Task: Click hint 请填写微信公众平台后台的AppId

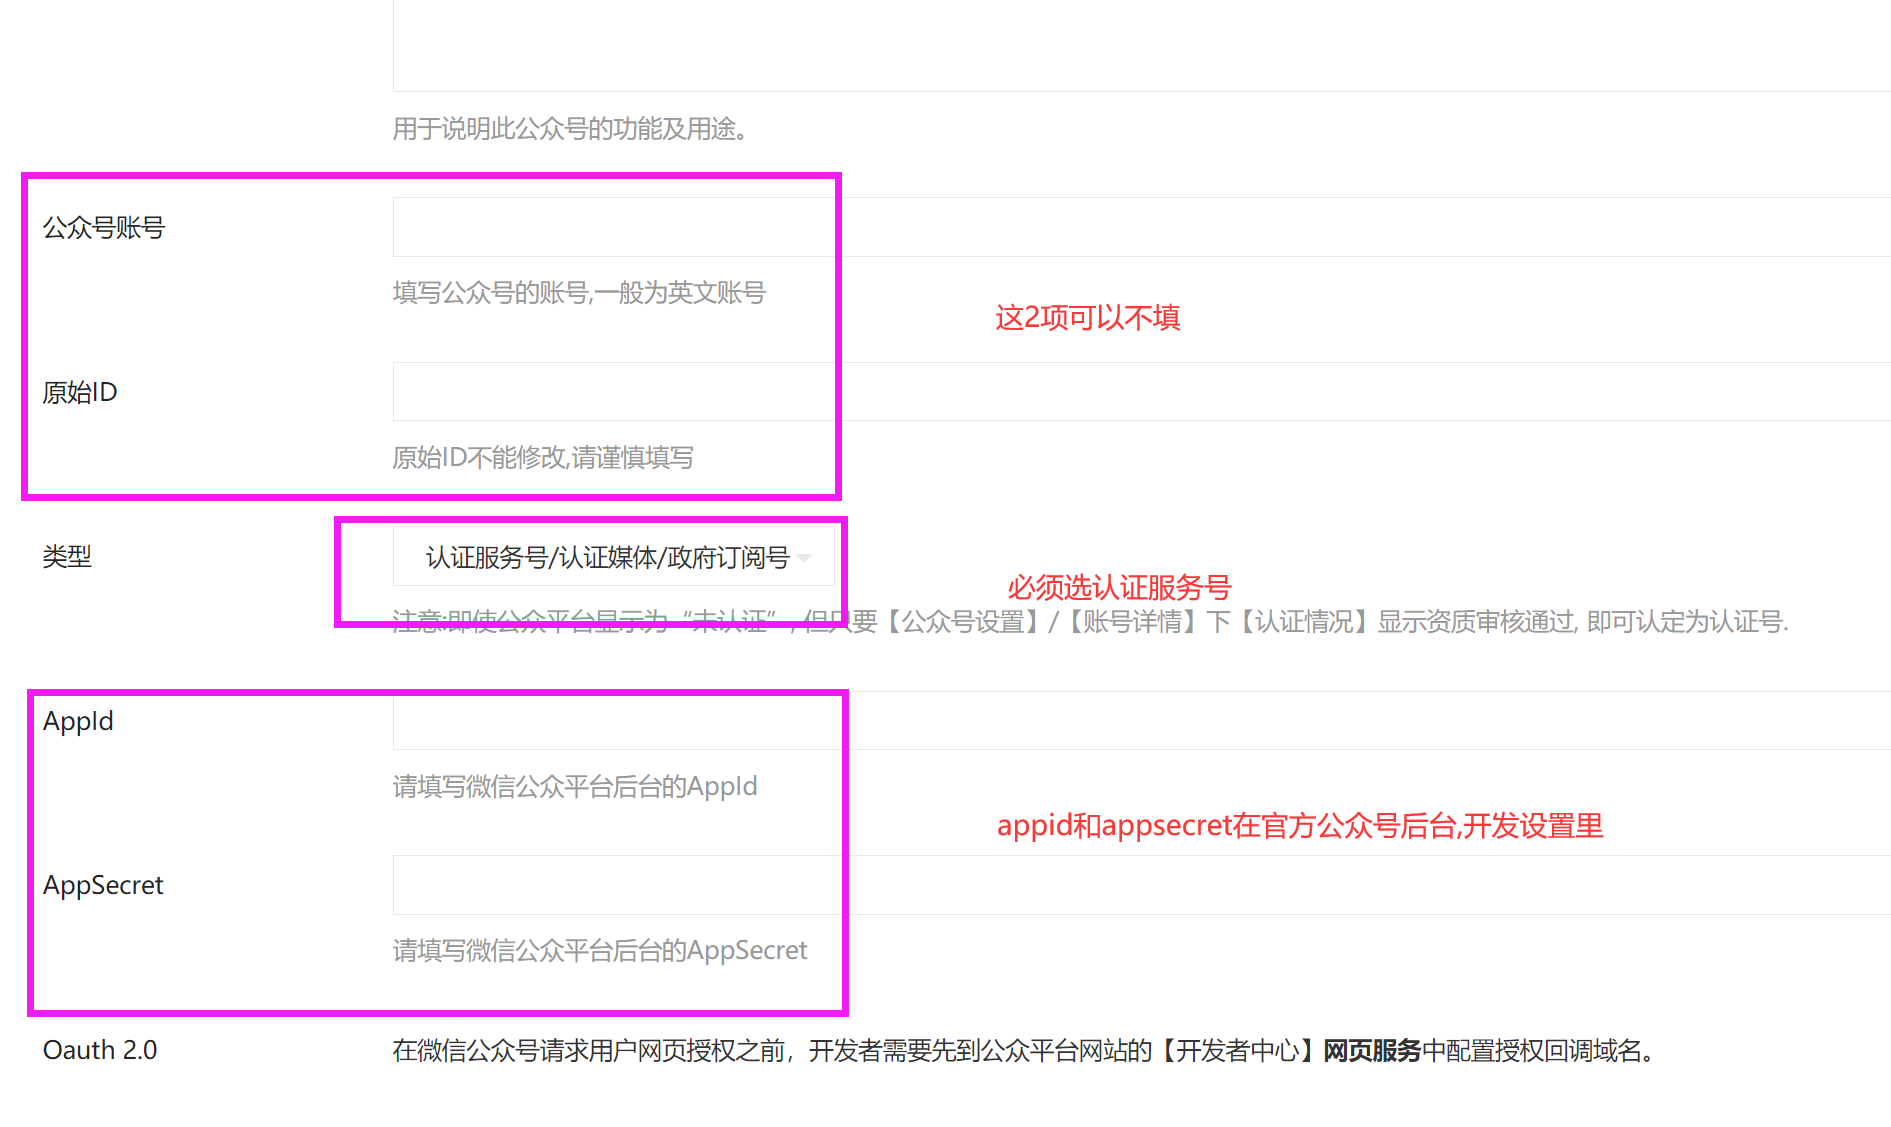Action: point(575,787)
